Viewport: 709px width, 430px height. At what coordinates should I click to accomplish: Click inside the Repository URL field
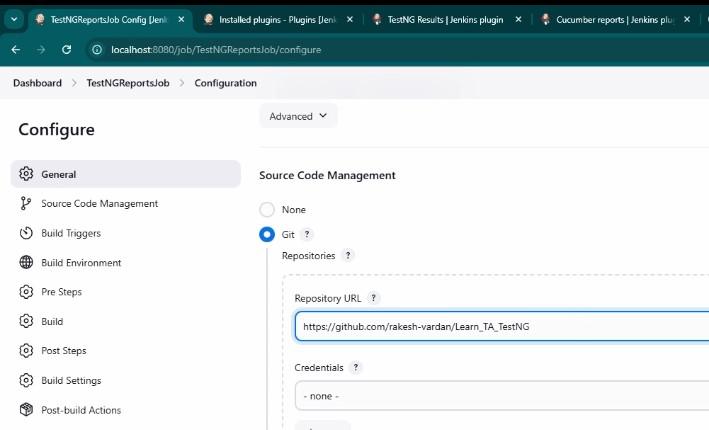coord(502,326)
